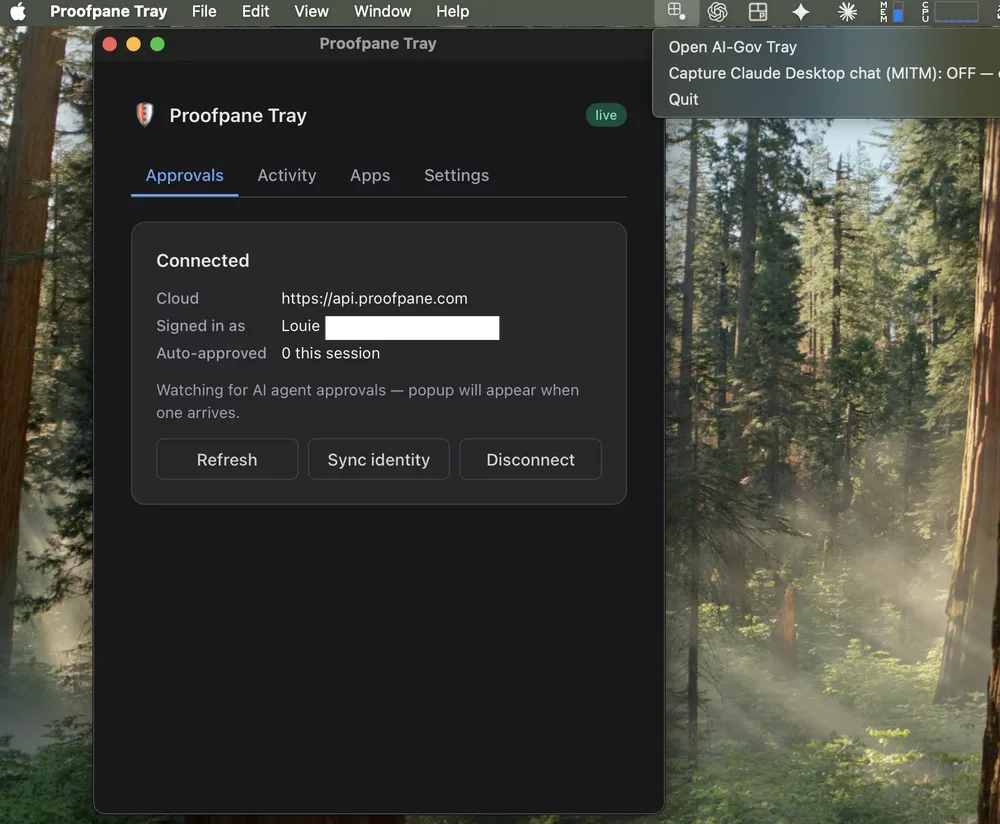The image size is (1000, 824).
Task: Open the Apps tab
Action: point(370,175)
